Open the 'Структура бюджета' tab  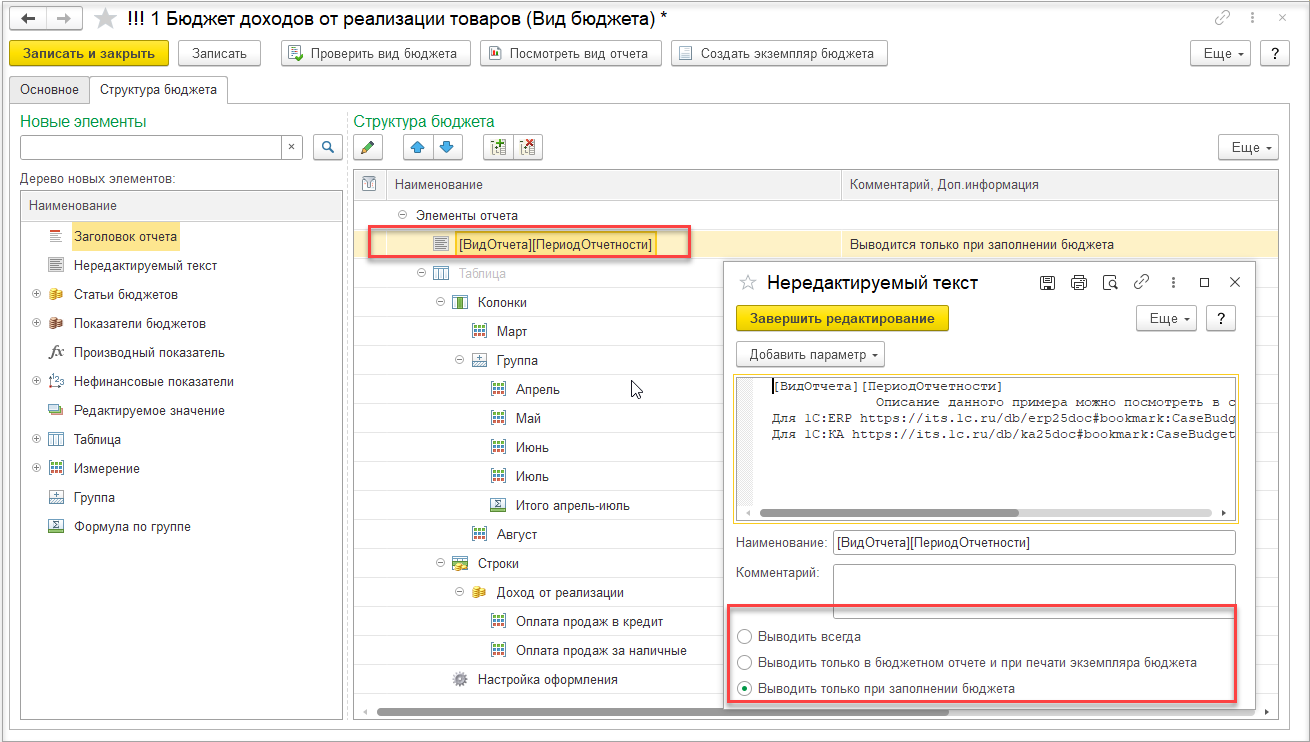pyautogui.click(x=159, y=90)
